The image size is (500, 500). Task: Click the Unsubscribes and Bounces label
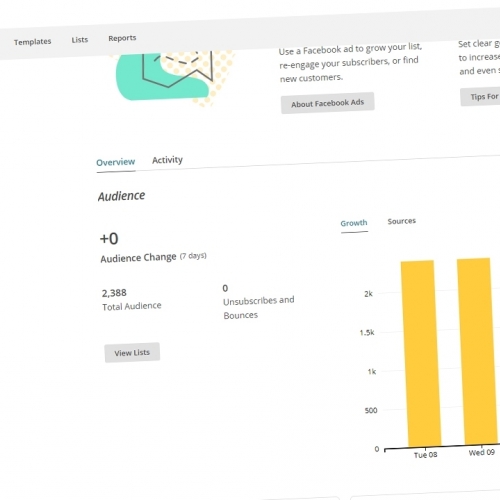coord(258,308)
